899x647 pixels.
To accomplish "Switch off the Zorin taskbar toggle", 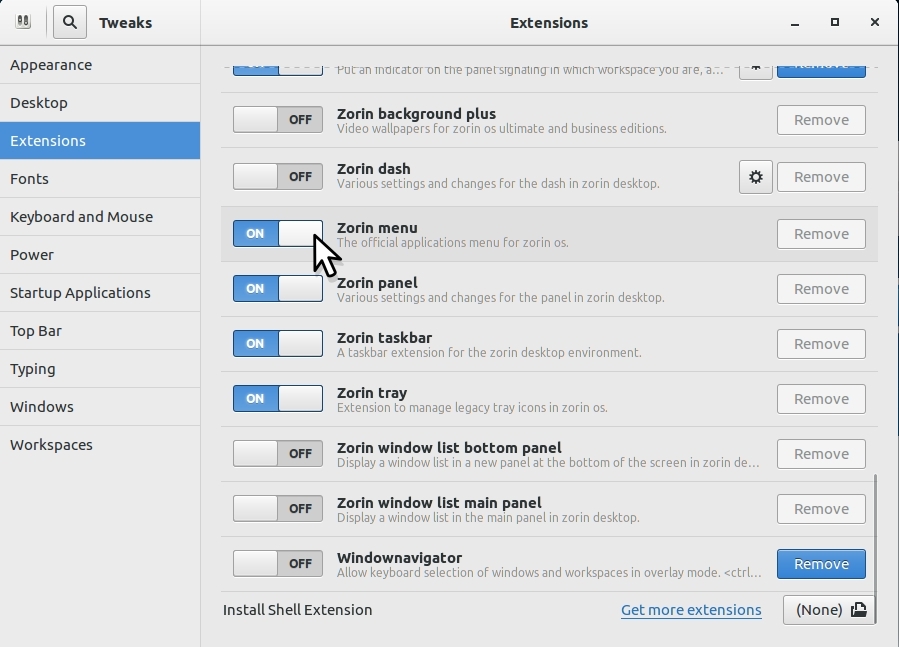I will point(278,344).
